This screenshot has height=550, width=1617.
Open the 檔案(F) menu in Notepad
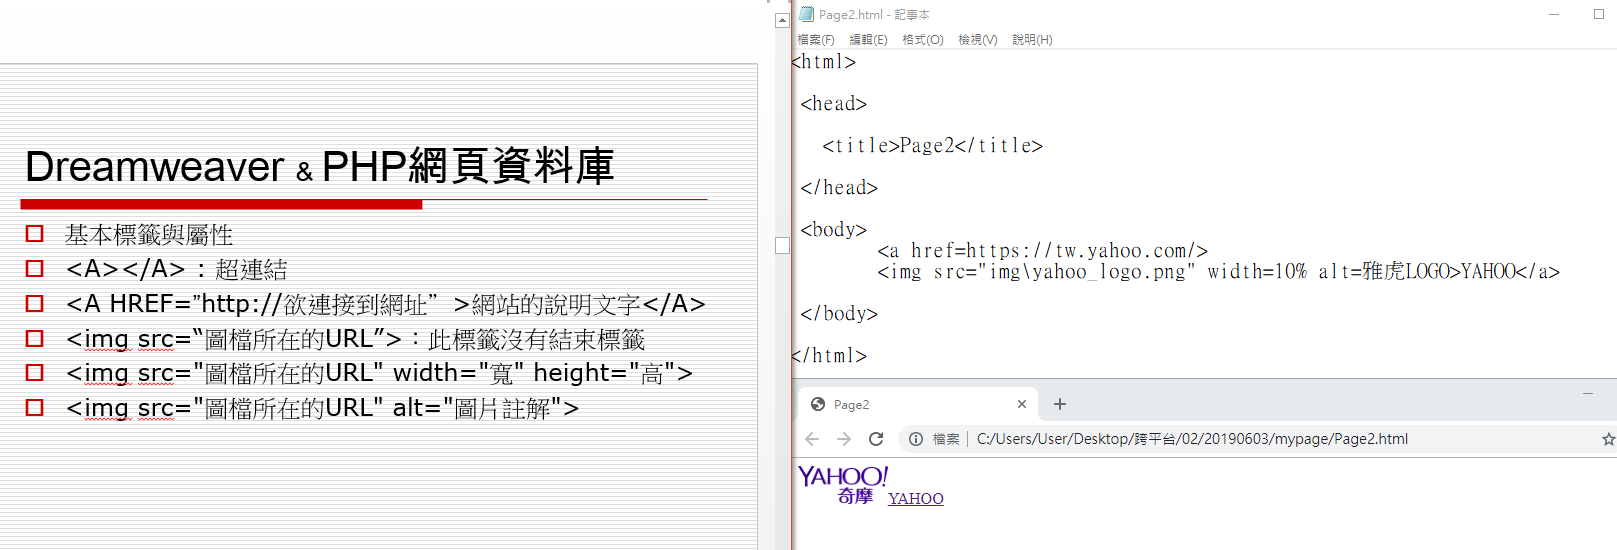pyautogui.click(x=816, y=40)
